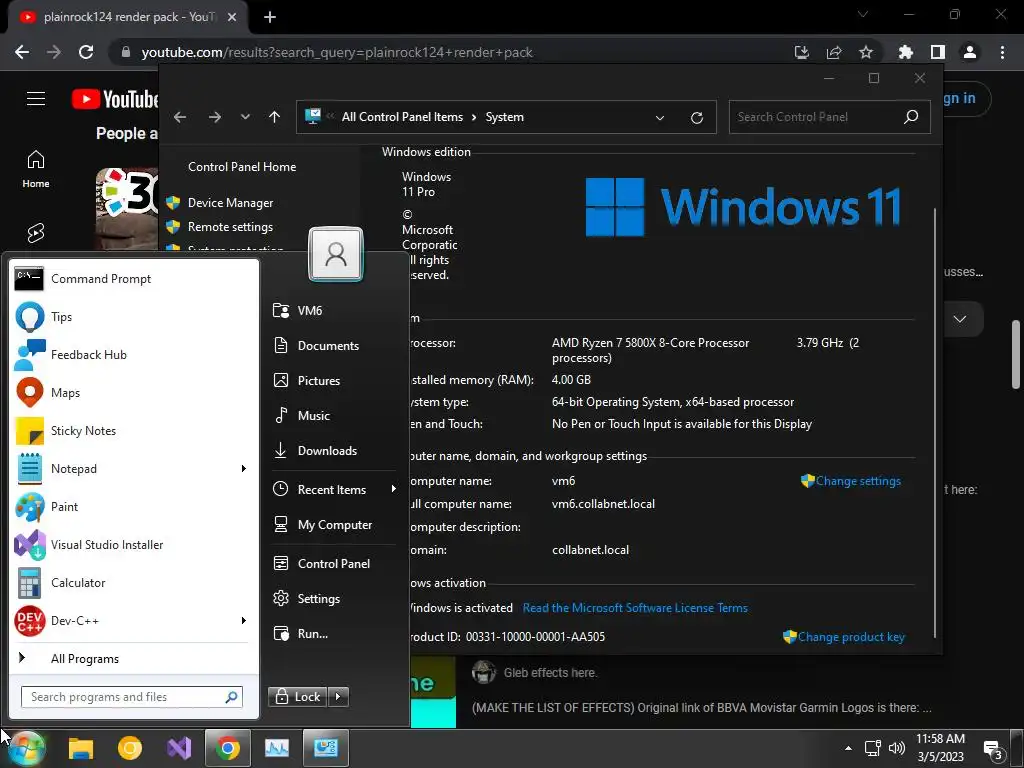This screenshot has height=768, width=1024.
Task: Open Dev-C++ from Start menu
Action: coord(124,620)
